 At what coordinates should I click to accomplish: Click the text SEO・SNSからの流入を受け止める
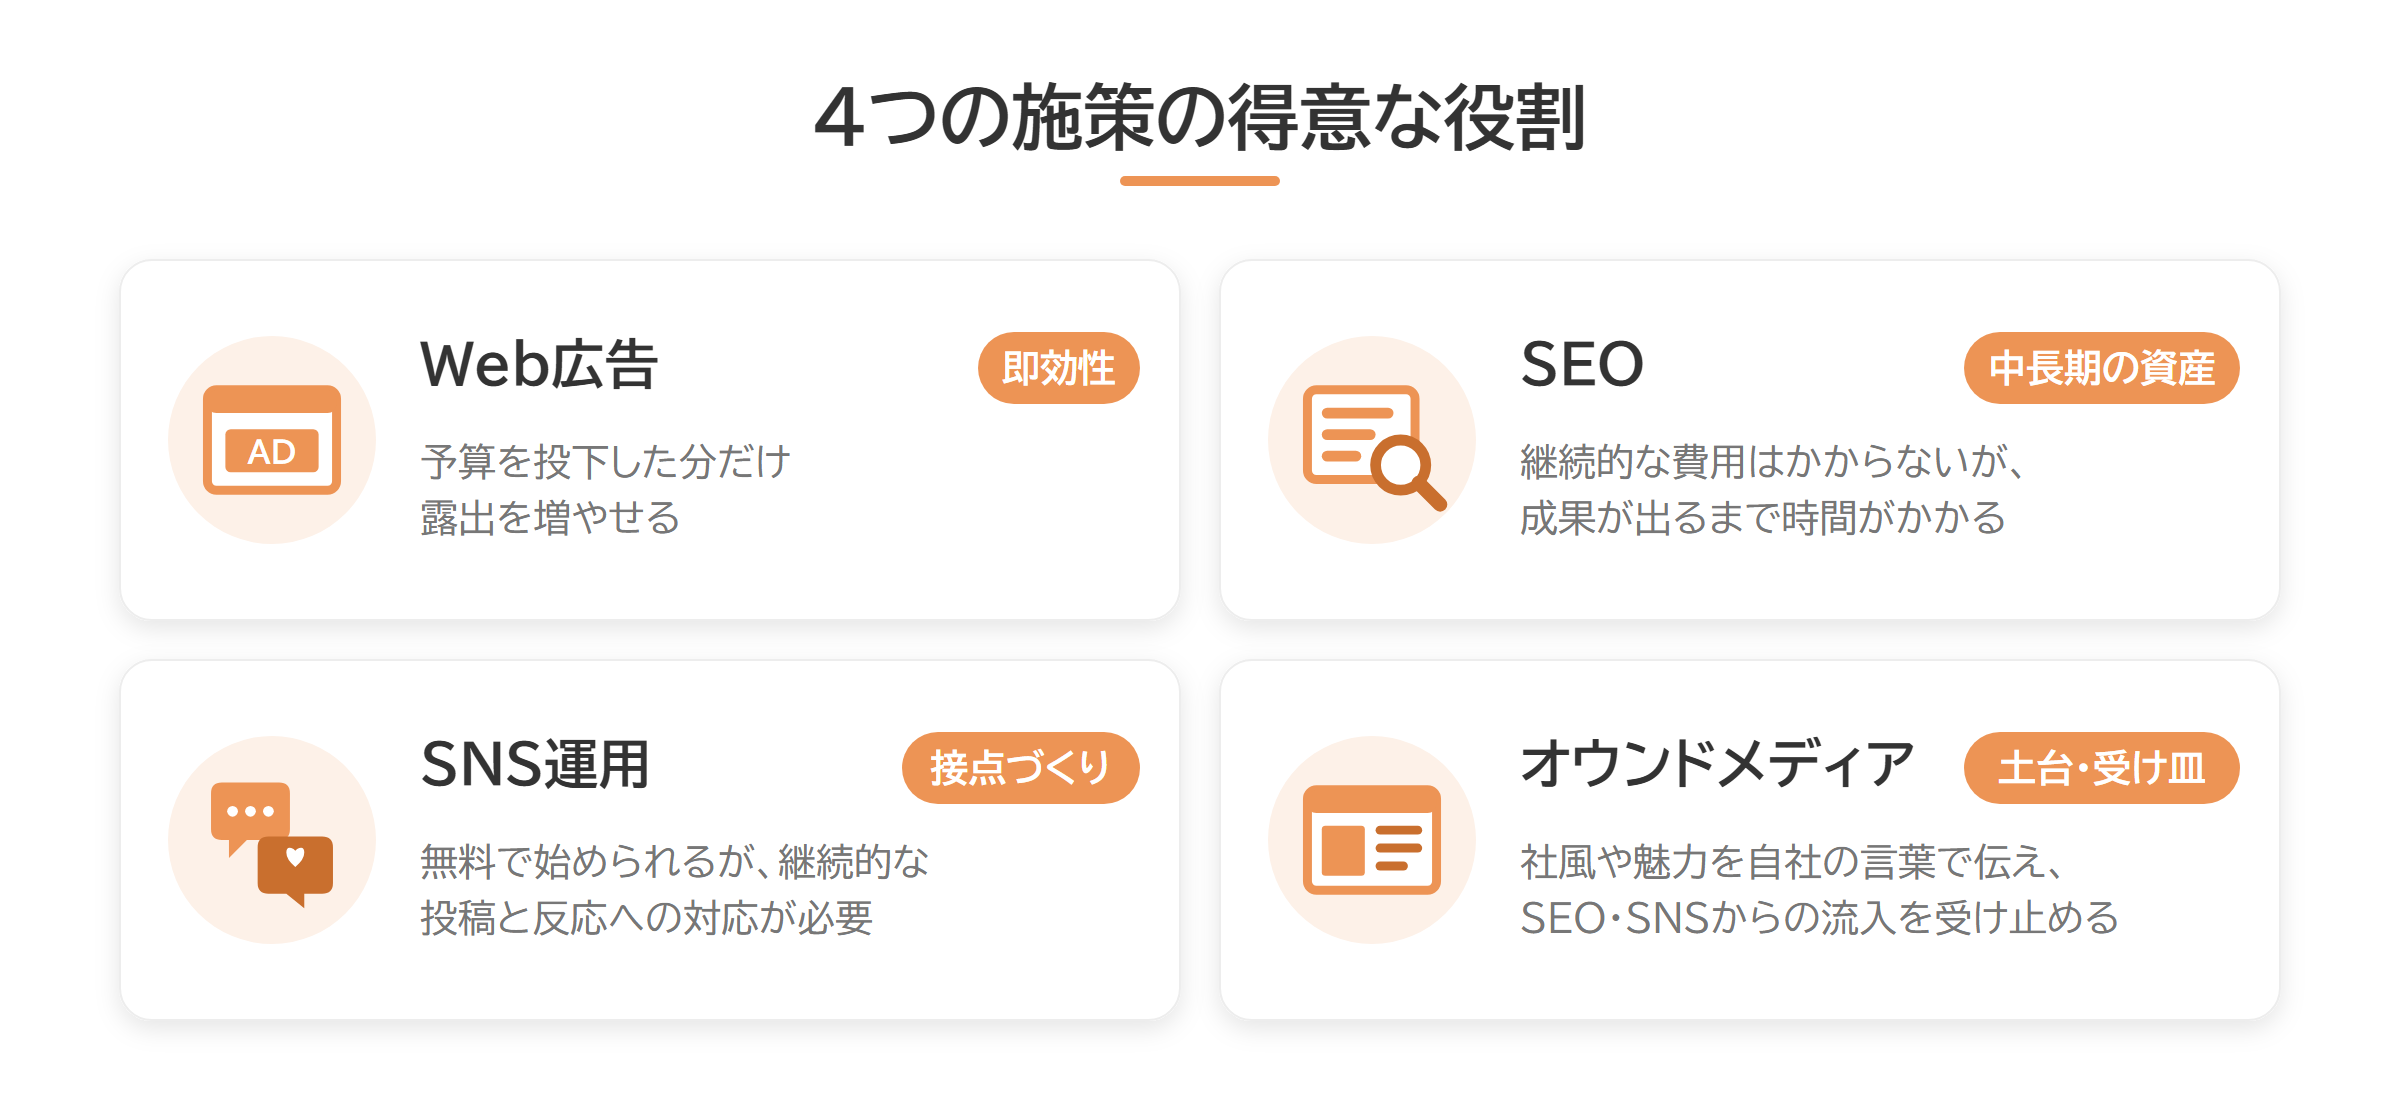tap(1820, 918)
